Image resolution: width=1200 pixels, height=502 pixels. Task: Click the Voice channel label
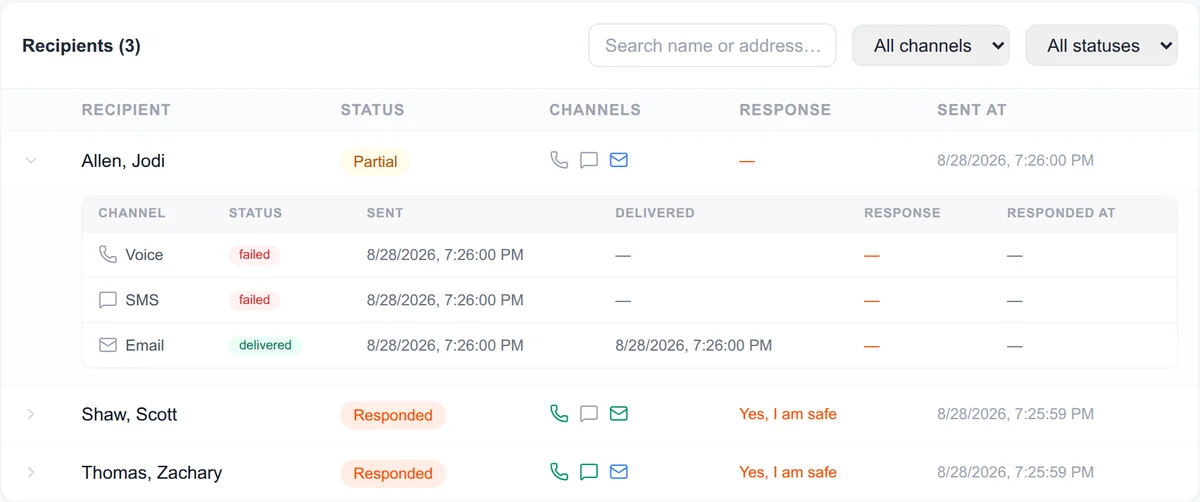(144, 255)
